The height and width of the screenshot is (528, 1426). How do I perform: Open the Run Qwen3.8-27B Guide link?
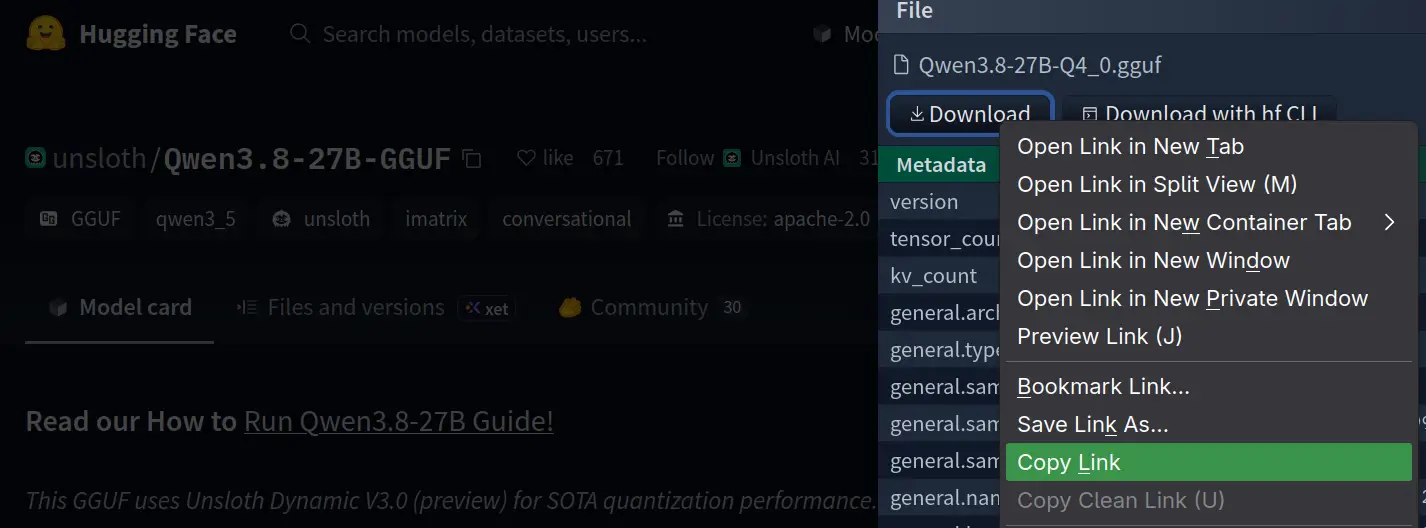399,421
